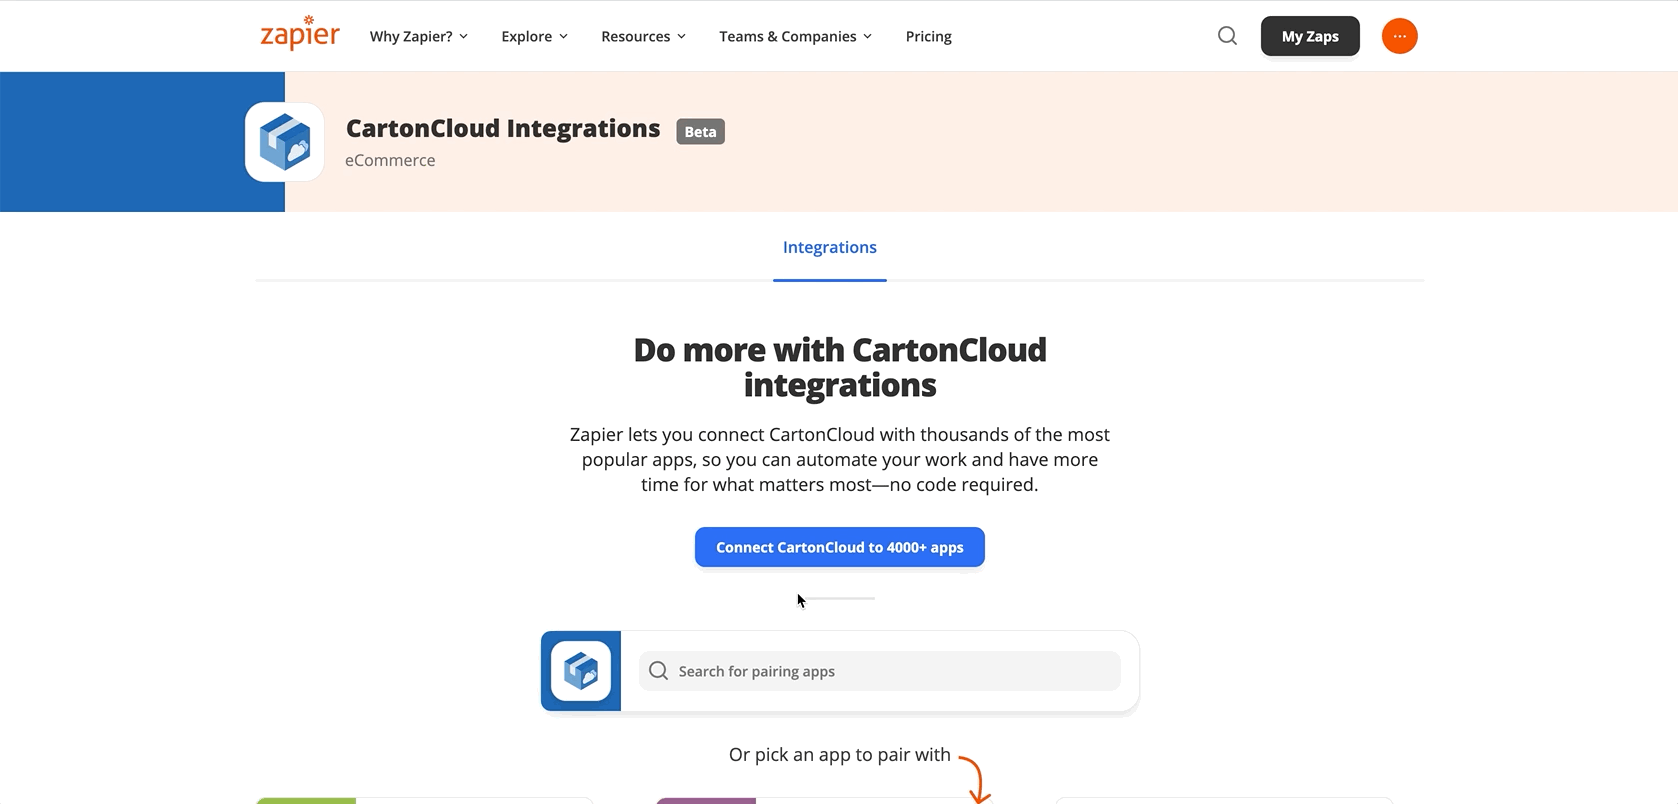Open the orange account avatar menu
Screen dimensions: 1678x804
click(x=1399, y=36)
